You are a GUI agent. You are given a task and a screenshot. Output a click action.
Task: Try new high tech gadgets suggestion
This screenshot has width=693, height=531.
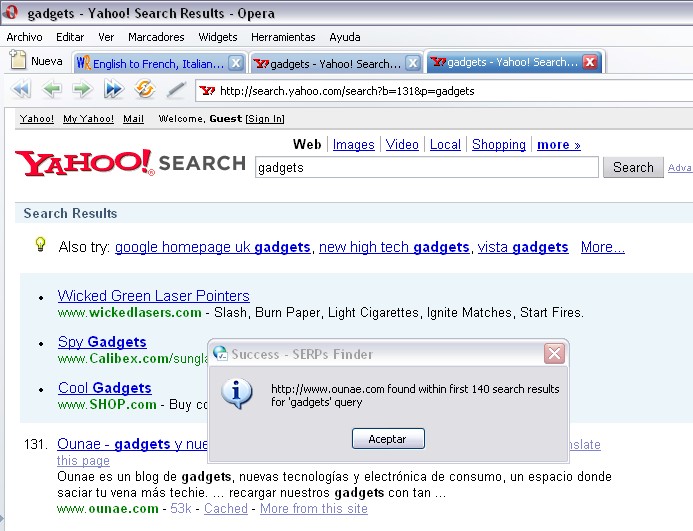coord(394,247)
